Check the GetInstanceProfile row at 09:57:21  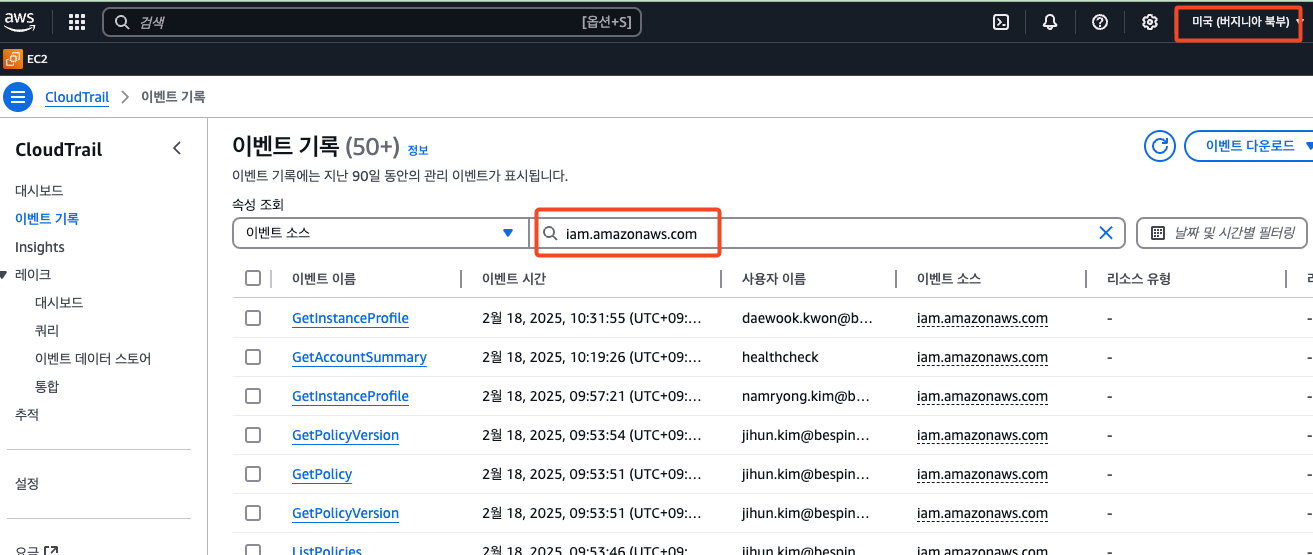(253, 396)
